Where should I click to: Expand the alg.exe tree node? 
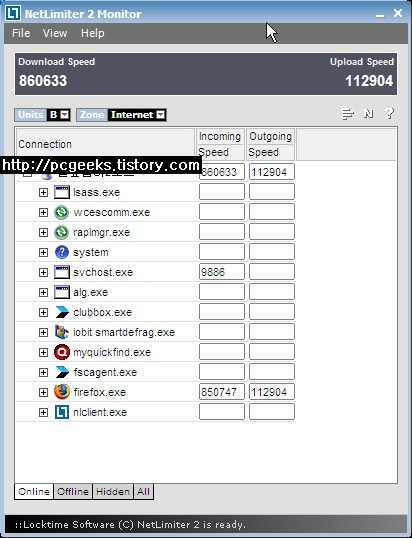(x=43, y=292)
